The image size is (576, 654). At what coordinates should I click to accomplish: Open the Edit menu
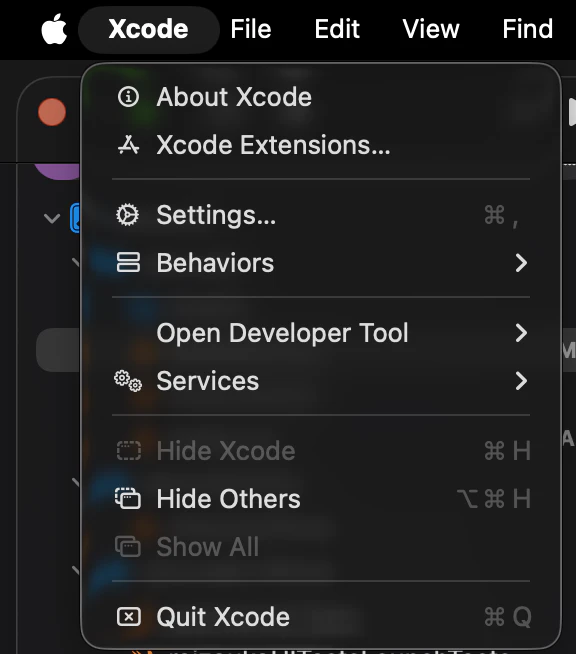point(337,29)
